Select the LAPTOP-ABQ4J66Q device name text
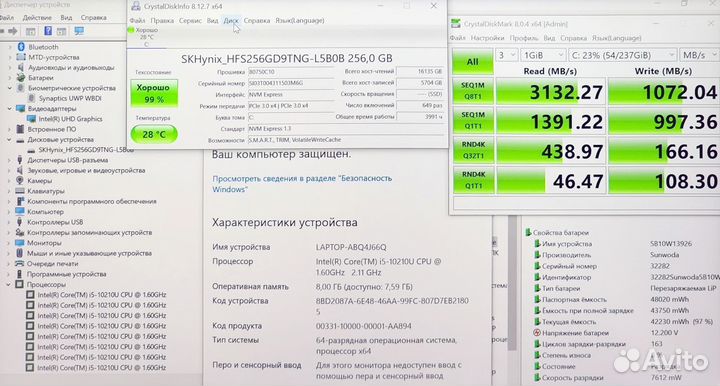 pos(351,247)
